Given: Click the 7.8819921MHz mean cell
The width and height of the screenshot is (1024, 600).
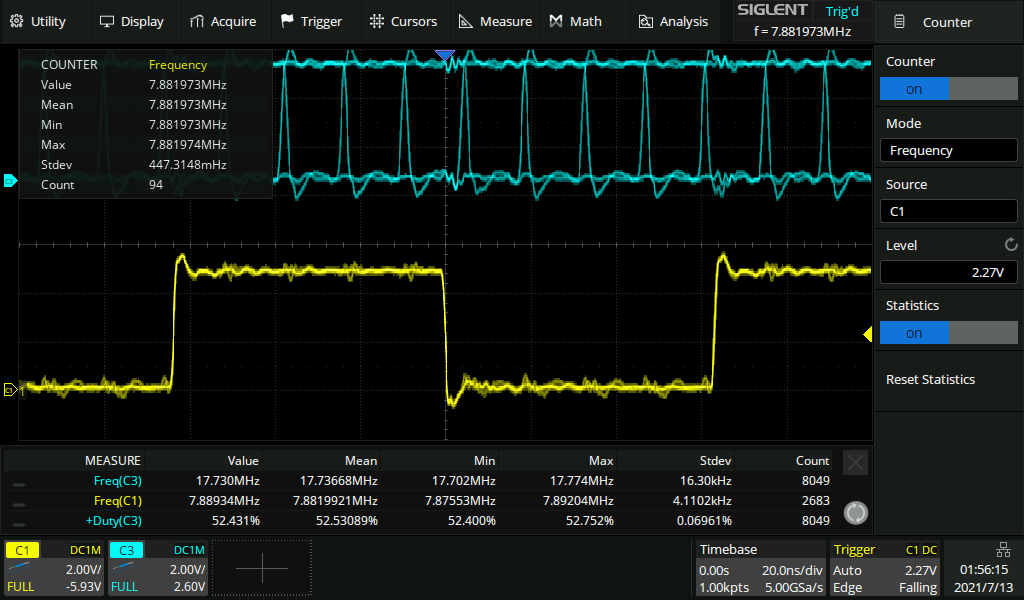Looking at the screenshot, I should [335, 501].
